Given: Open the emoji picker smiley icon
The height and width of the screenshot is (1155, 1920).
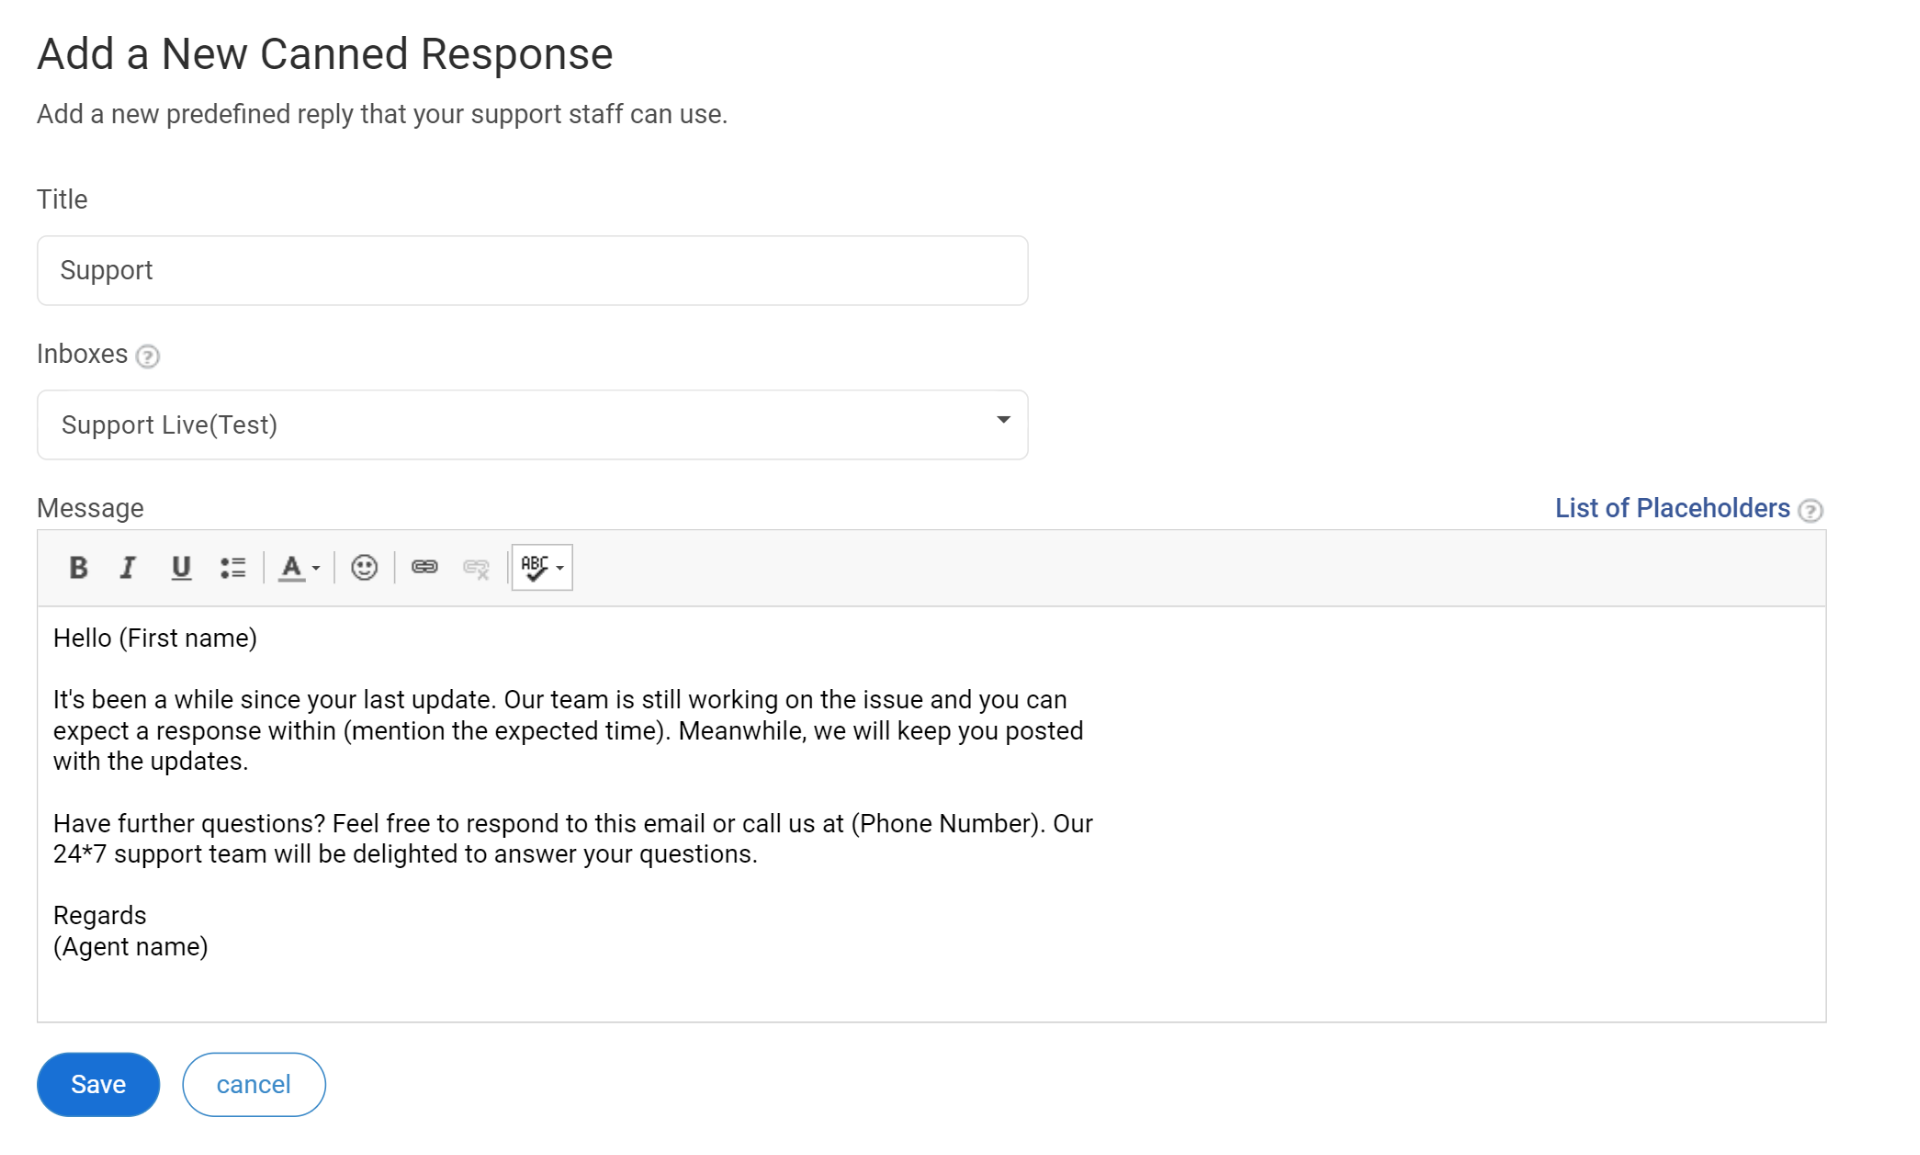Looking at the screenshot, I should point(364,568).
